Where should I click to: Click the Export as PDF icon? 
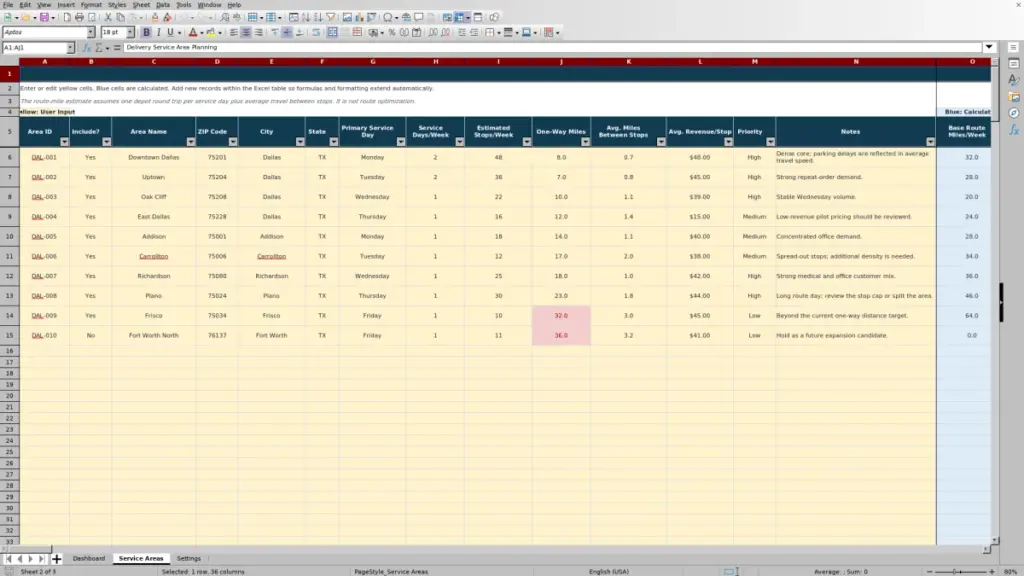pos(67,17)
